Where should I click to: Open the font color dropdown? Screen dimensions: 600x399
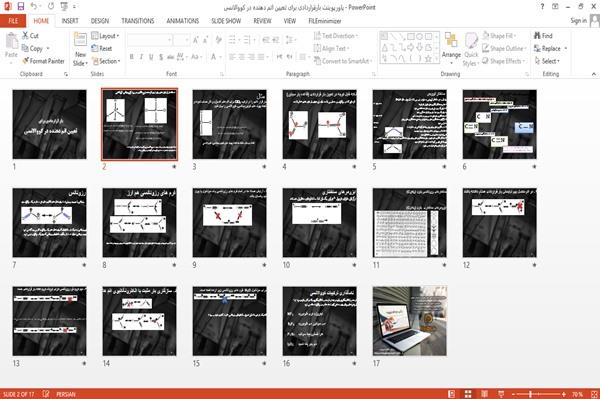(220, 57)
